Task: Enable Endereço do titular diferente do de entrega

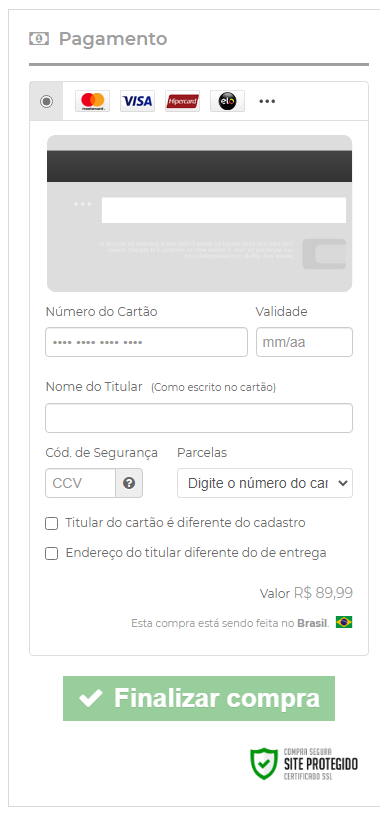Action: [51, 554]
